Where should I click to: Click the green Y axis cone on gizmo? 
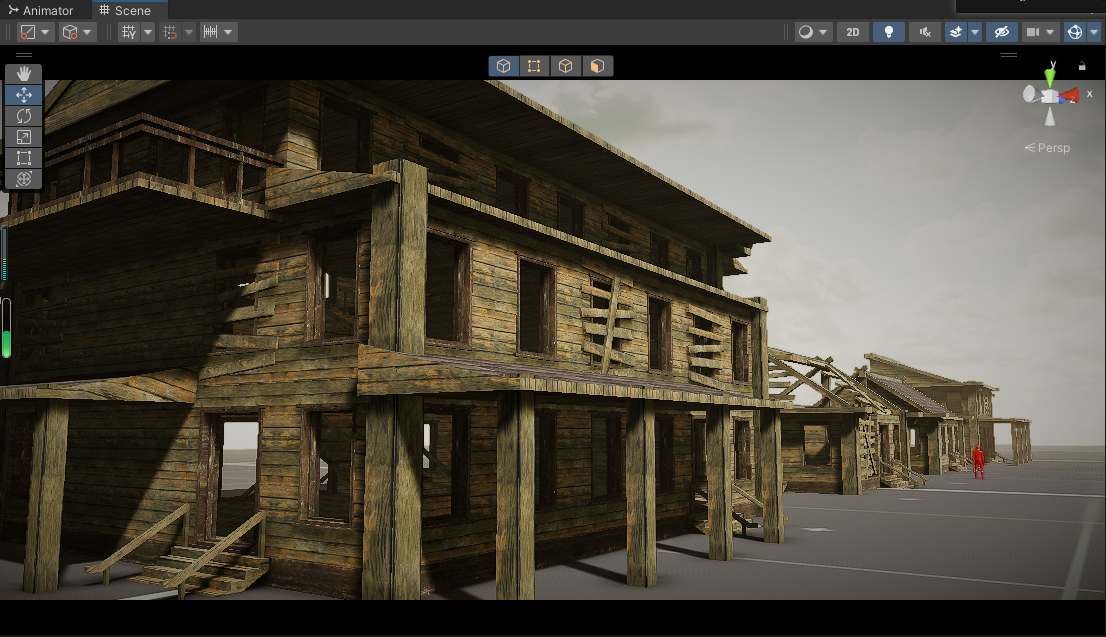(x=1050, y=77)
